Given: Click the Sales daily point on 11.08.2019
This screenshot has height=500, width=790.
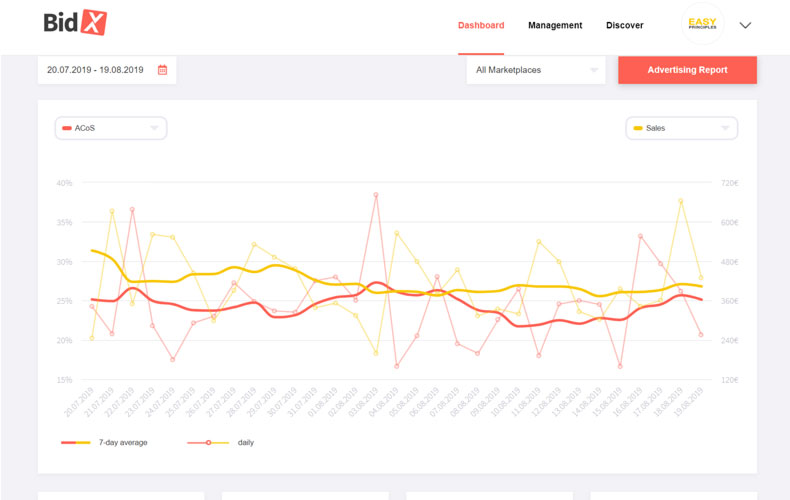Looking at the screenshot, I should click(x=539, y=242).
